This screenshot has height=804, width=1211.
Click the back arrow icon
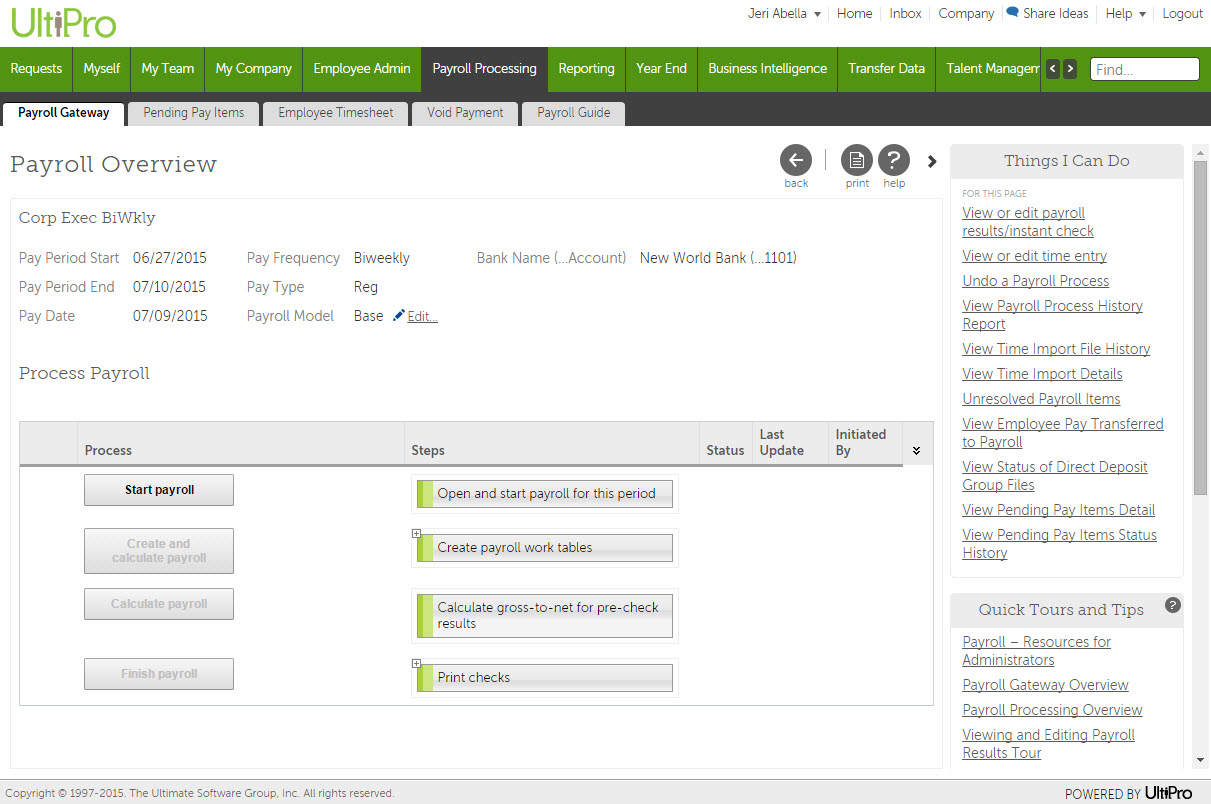(796, 160)
